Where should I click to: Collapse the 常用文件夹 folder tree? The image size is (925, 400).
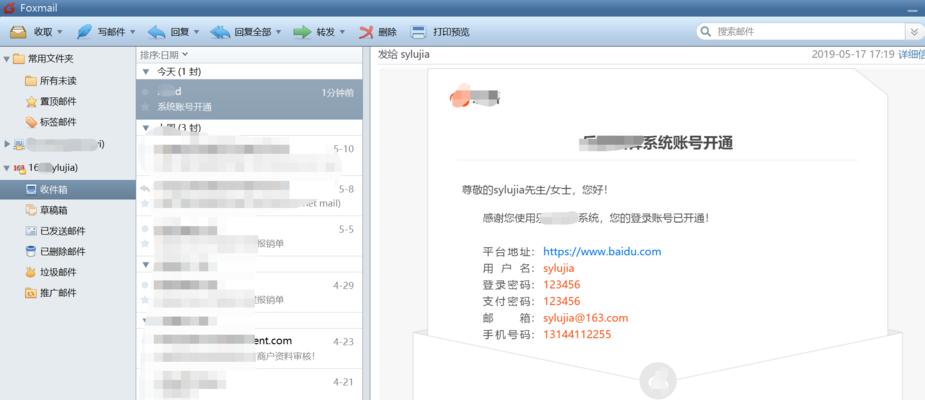coord(6,59)
